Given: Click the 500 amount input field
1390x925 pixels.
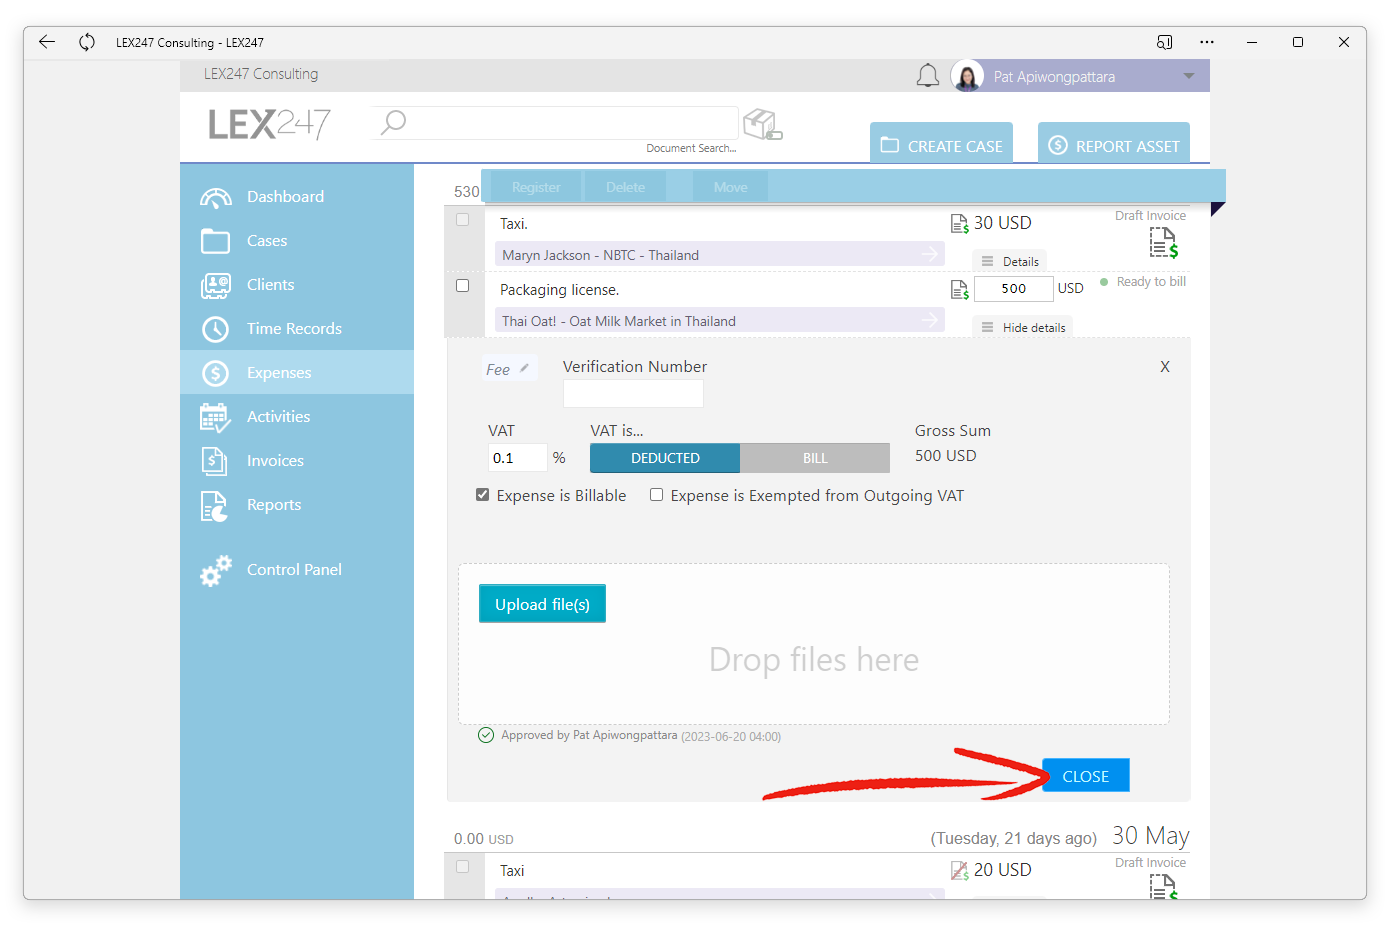Looking at the screenshot, I should [x=1013, y=289].
